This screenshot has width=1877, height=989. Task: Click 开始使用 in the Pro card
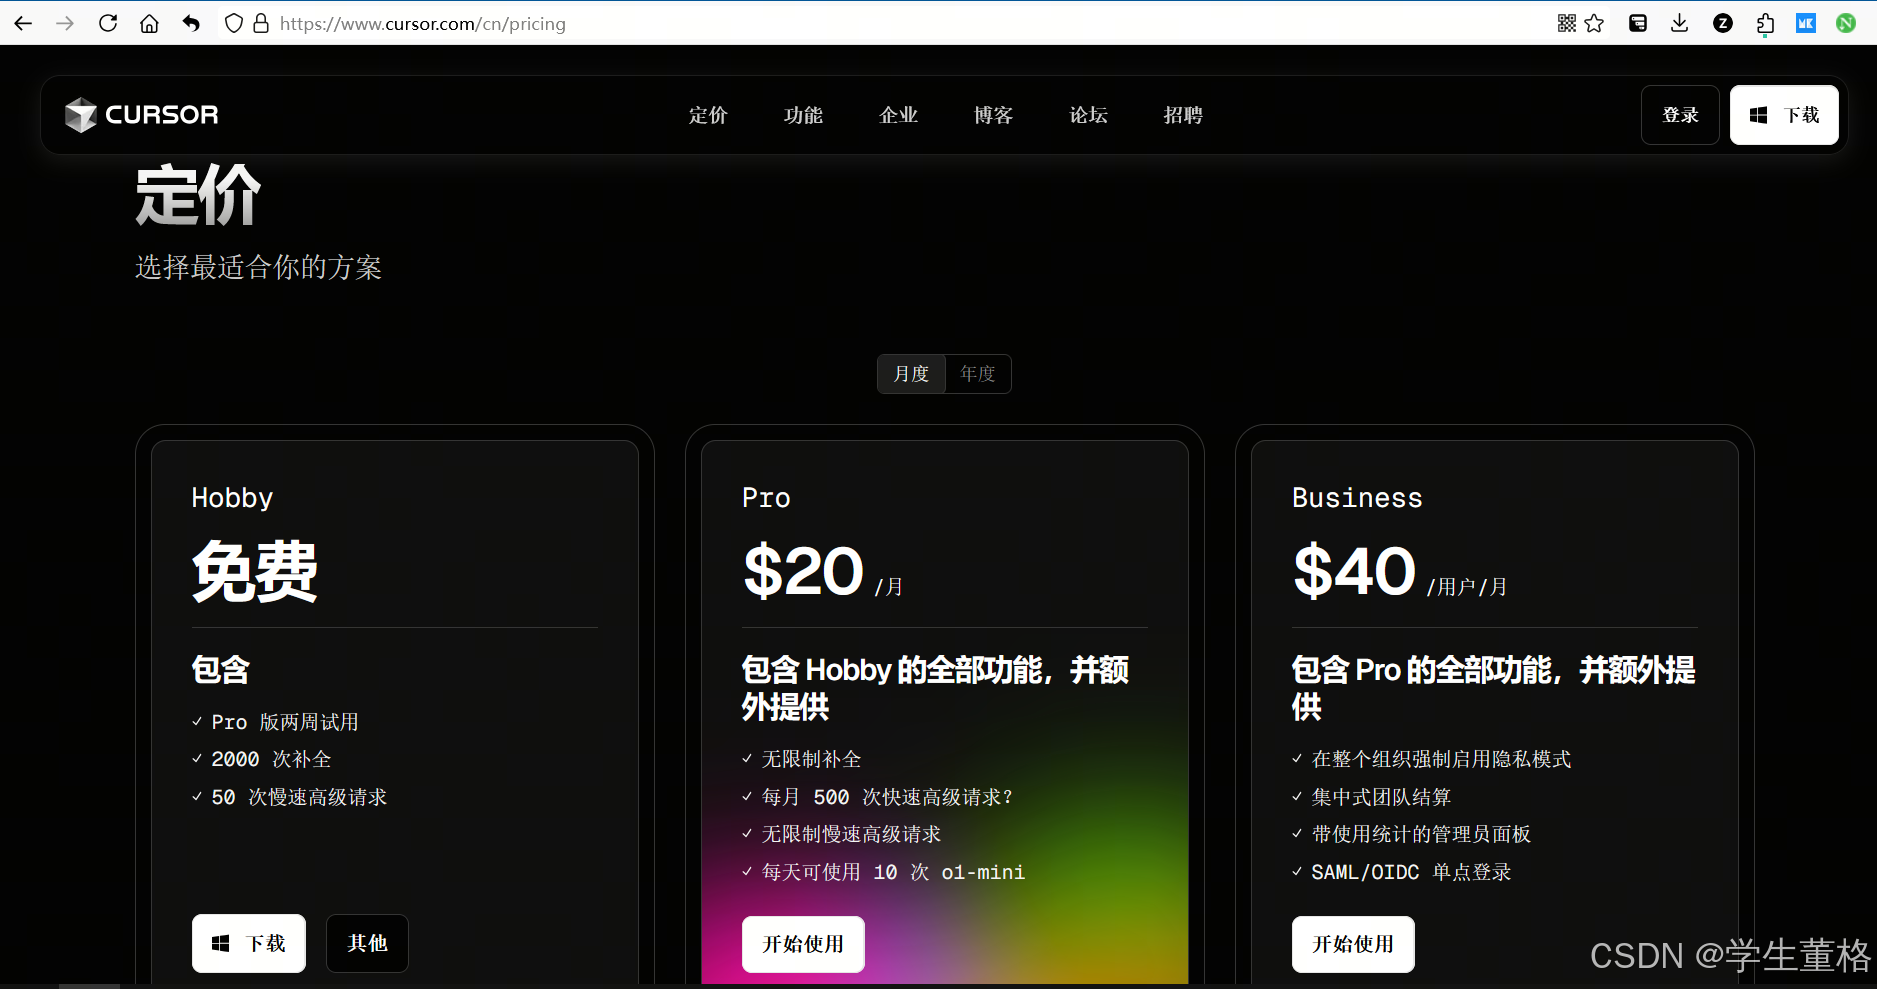tap(803, 944)
